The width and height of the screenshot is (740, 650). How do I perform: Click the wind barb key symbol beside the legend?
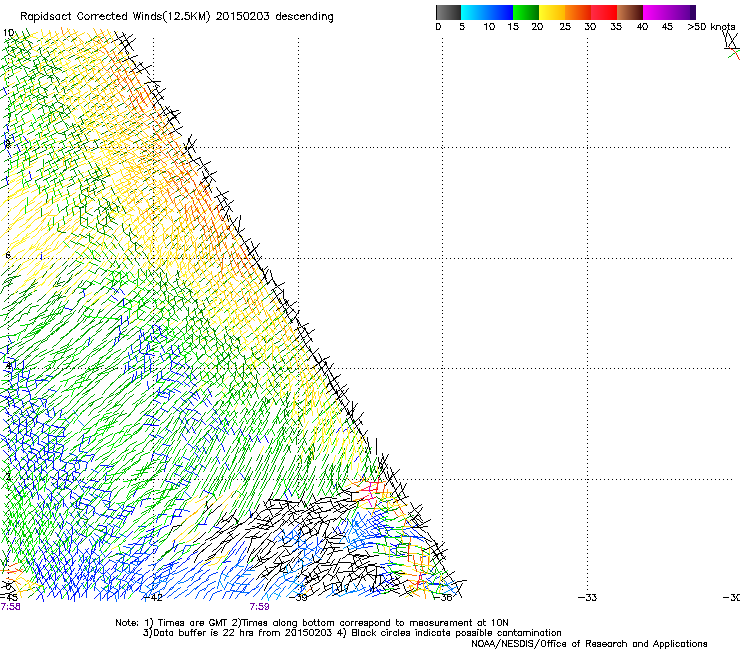tap(732, 46)
